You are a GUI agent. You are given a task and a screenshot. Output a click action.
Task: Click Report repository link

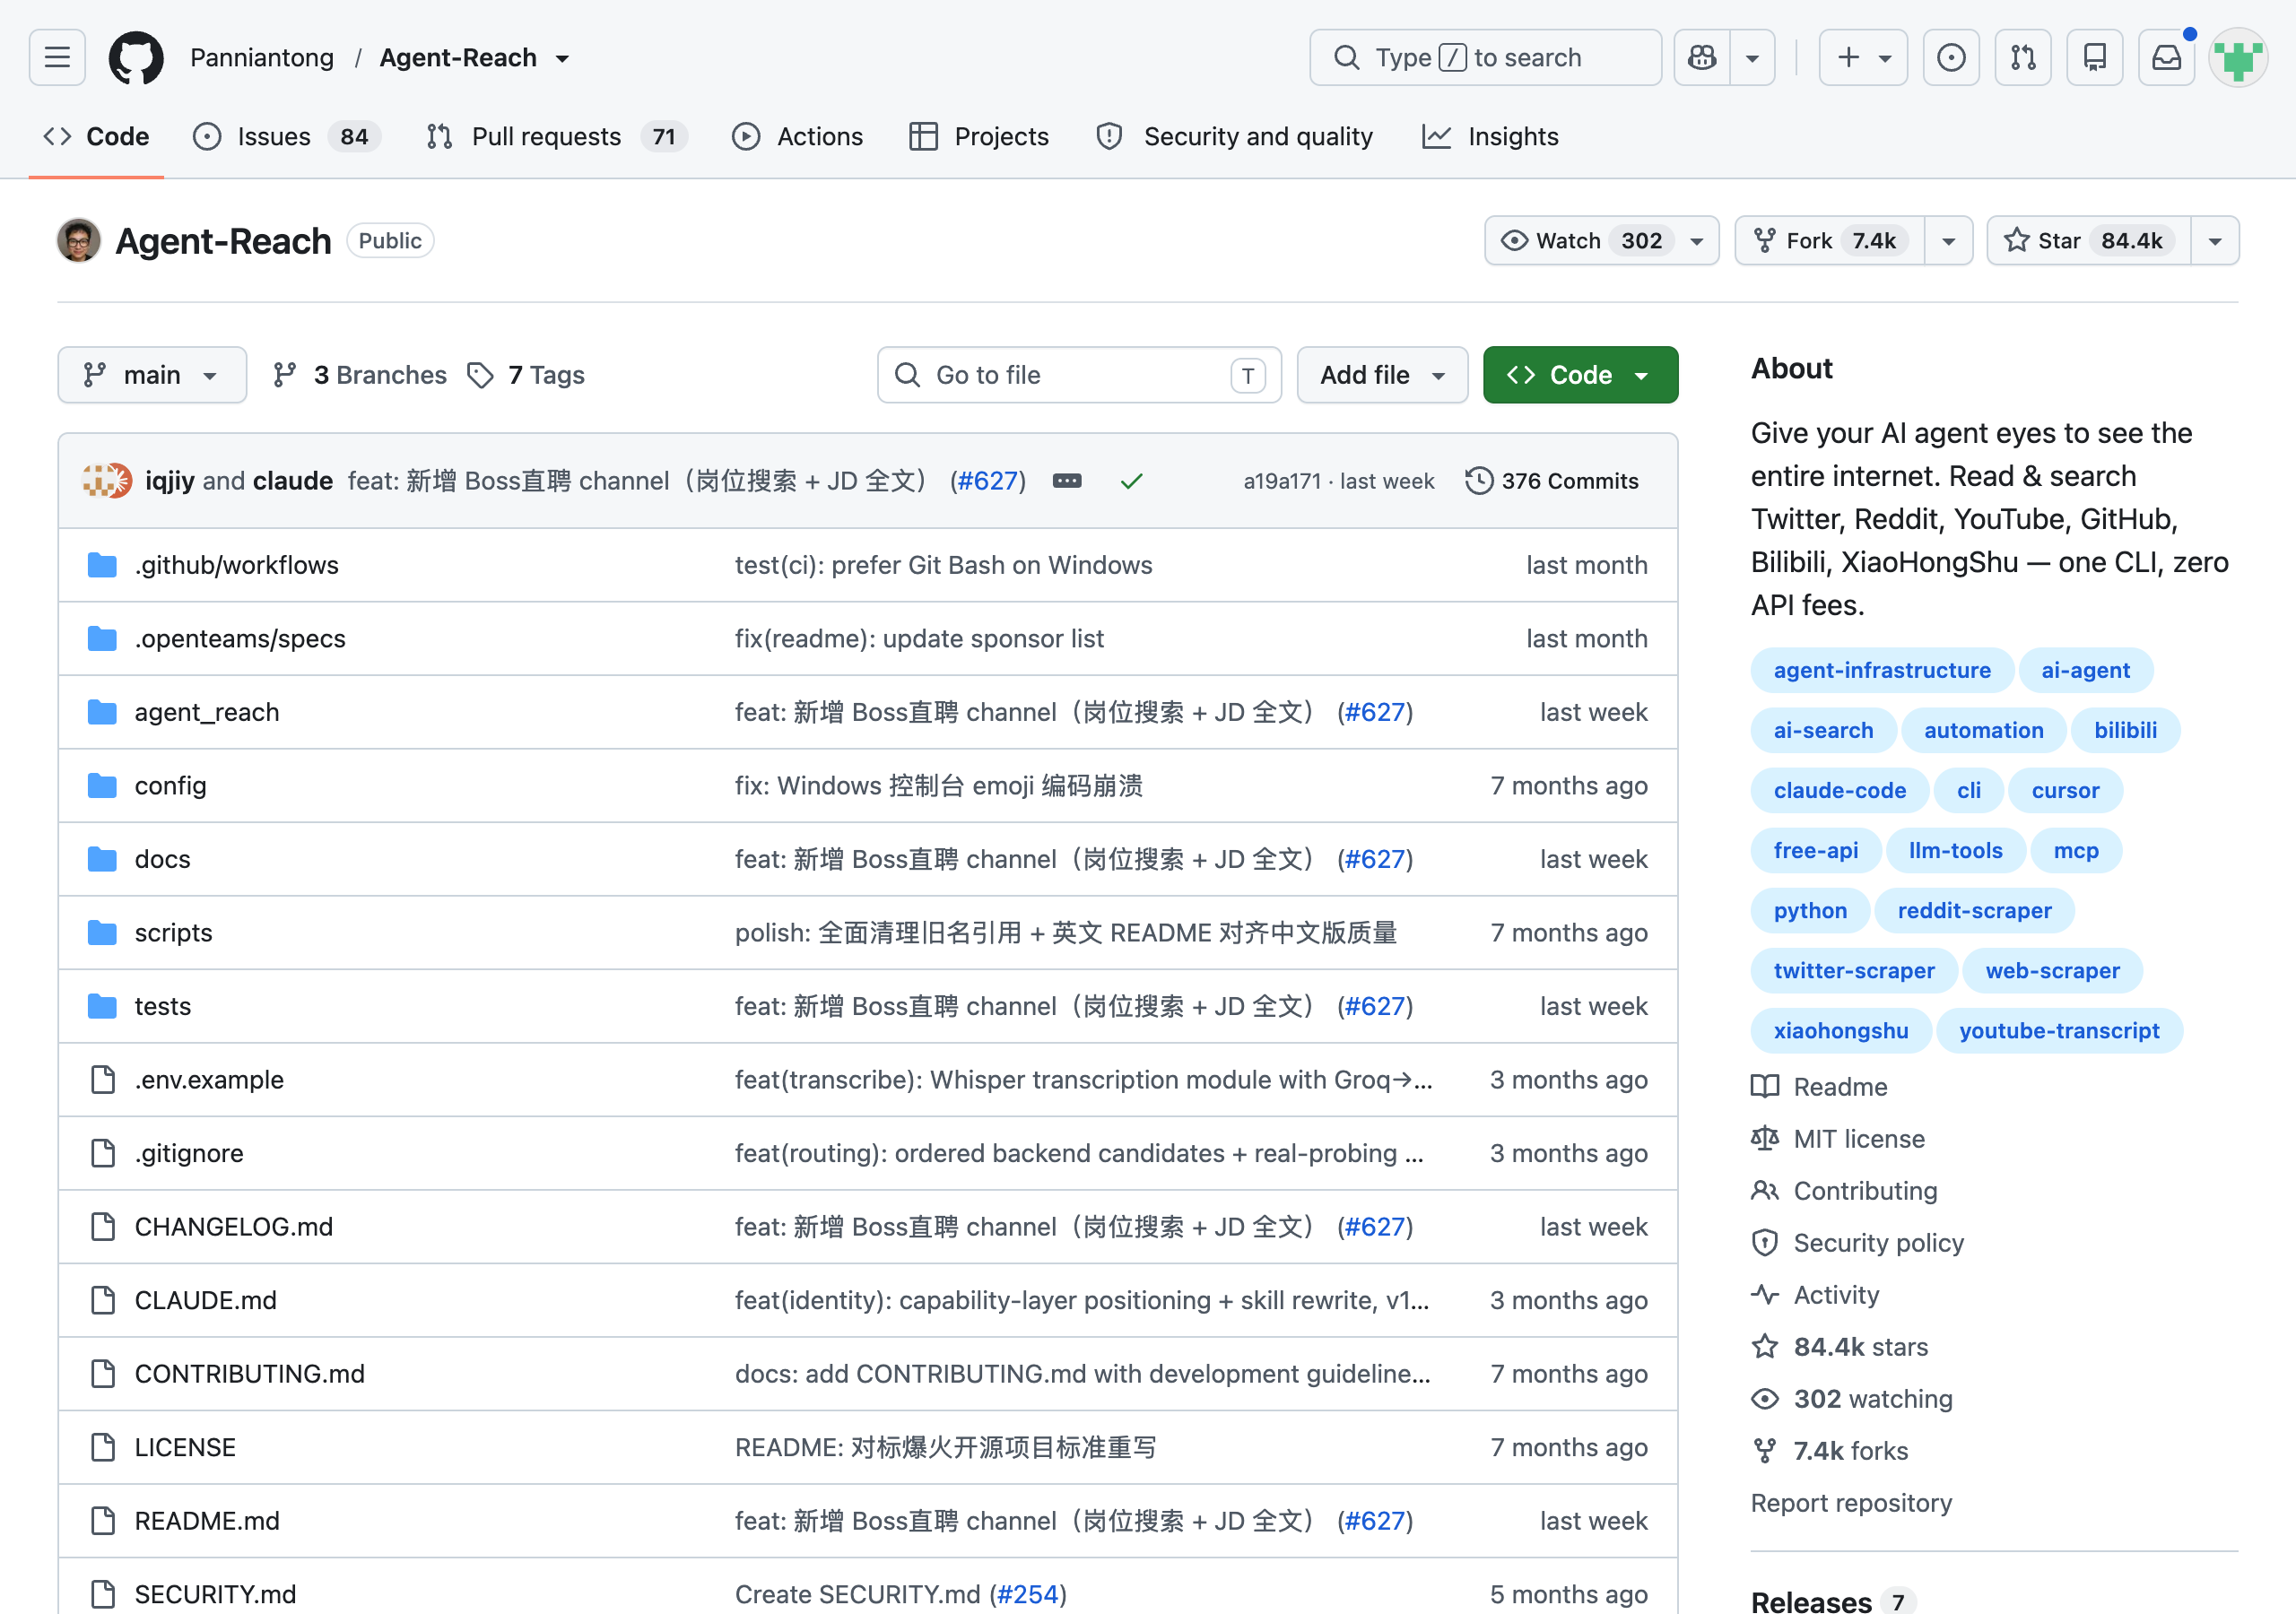[x=1851, y=1502]
